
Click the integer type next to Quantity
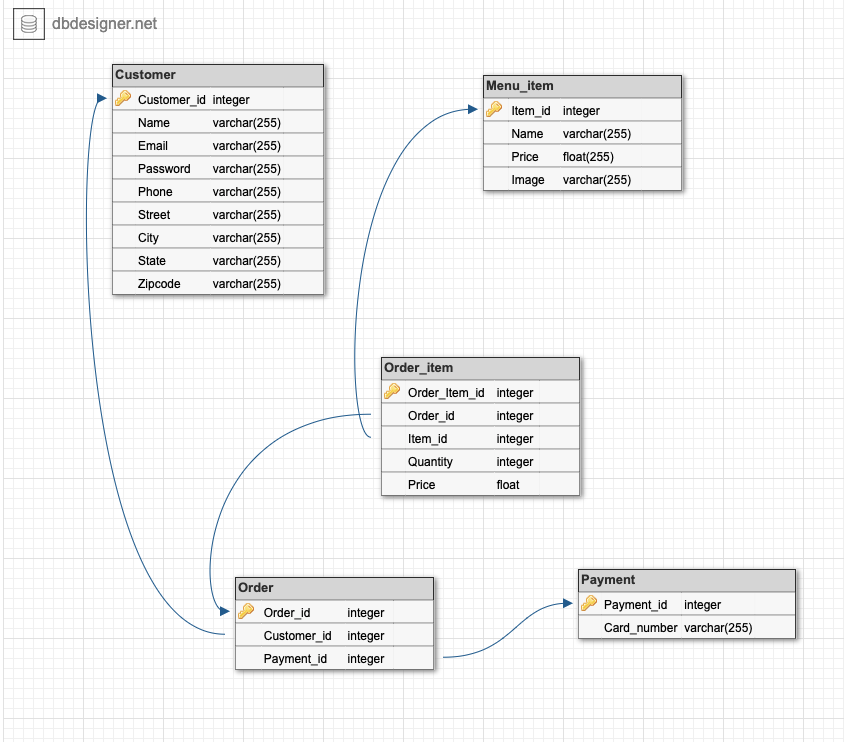pos(515,462)
